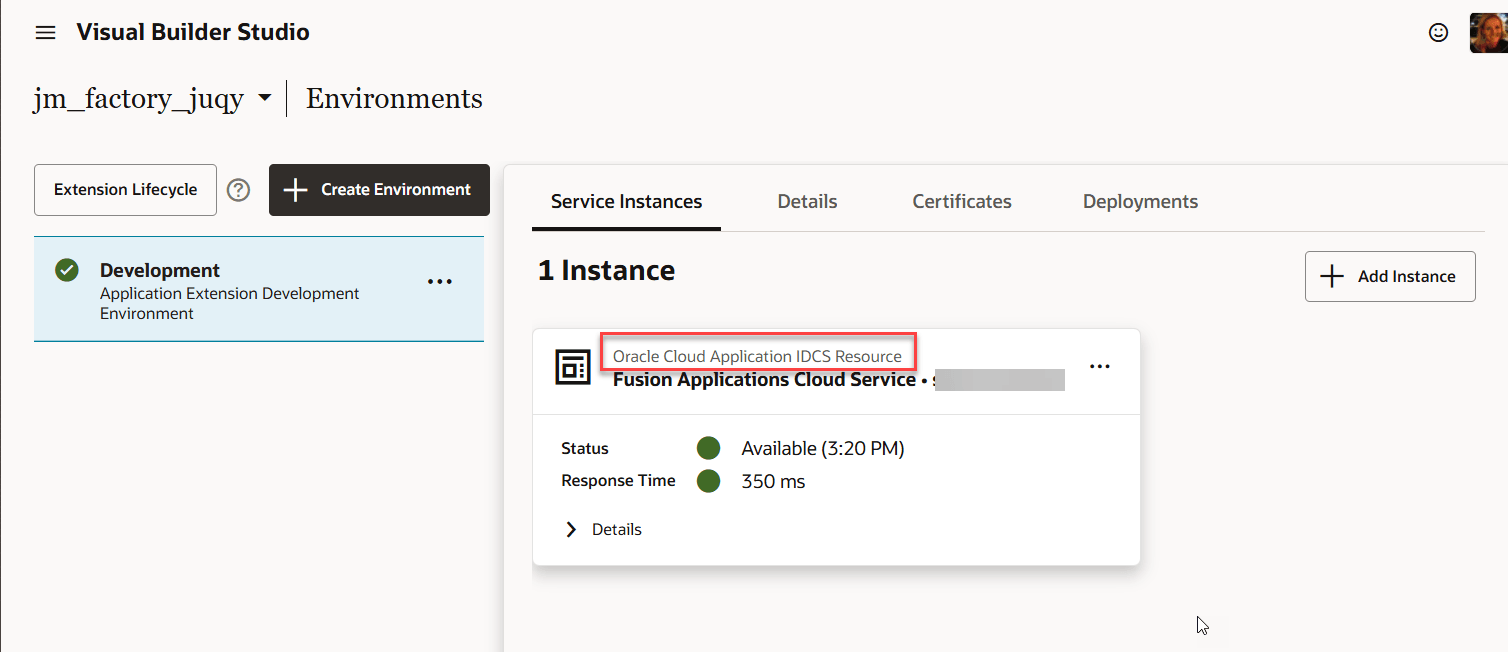Click the Extension Lifecycle button

click(x=125, y=190)
